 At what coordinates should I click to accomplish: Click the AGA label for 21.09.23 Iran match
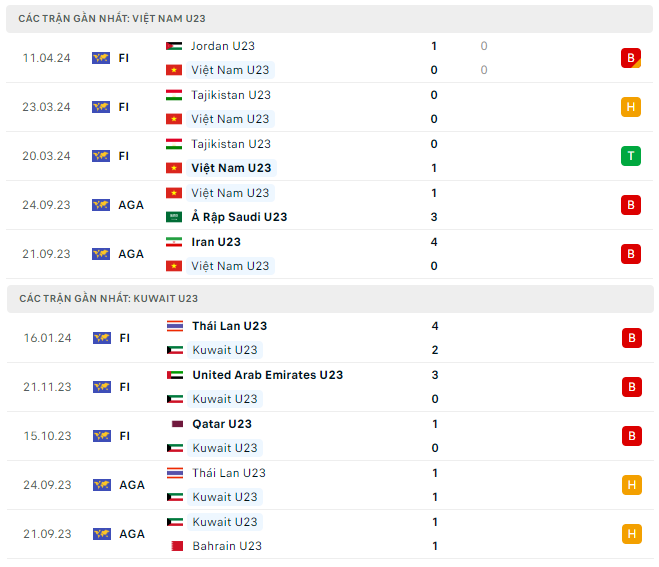tap(131, 254)
